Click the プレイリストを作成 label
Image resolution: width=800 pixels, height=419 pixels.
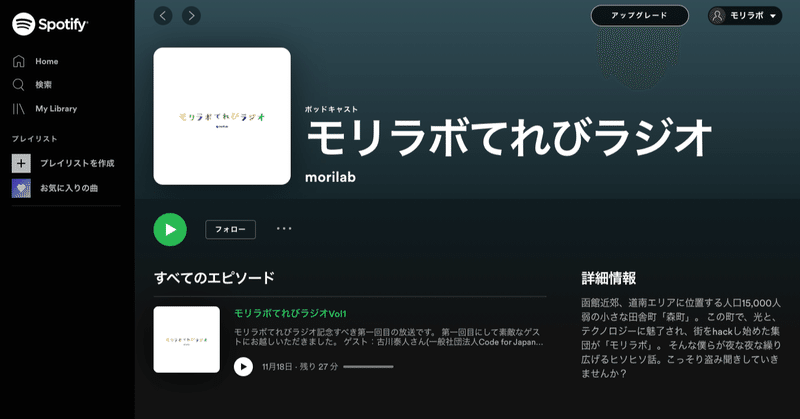click(x=77, y=163)
